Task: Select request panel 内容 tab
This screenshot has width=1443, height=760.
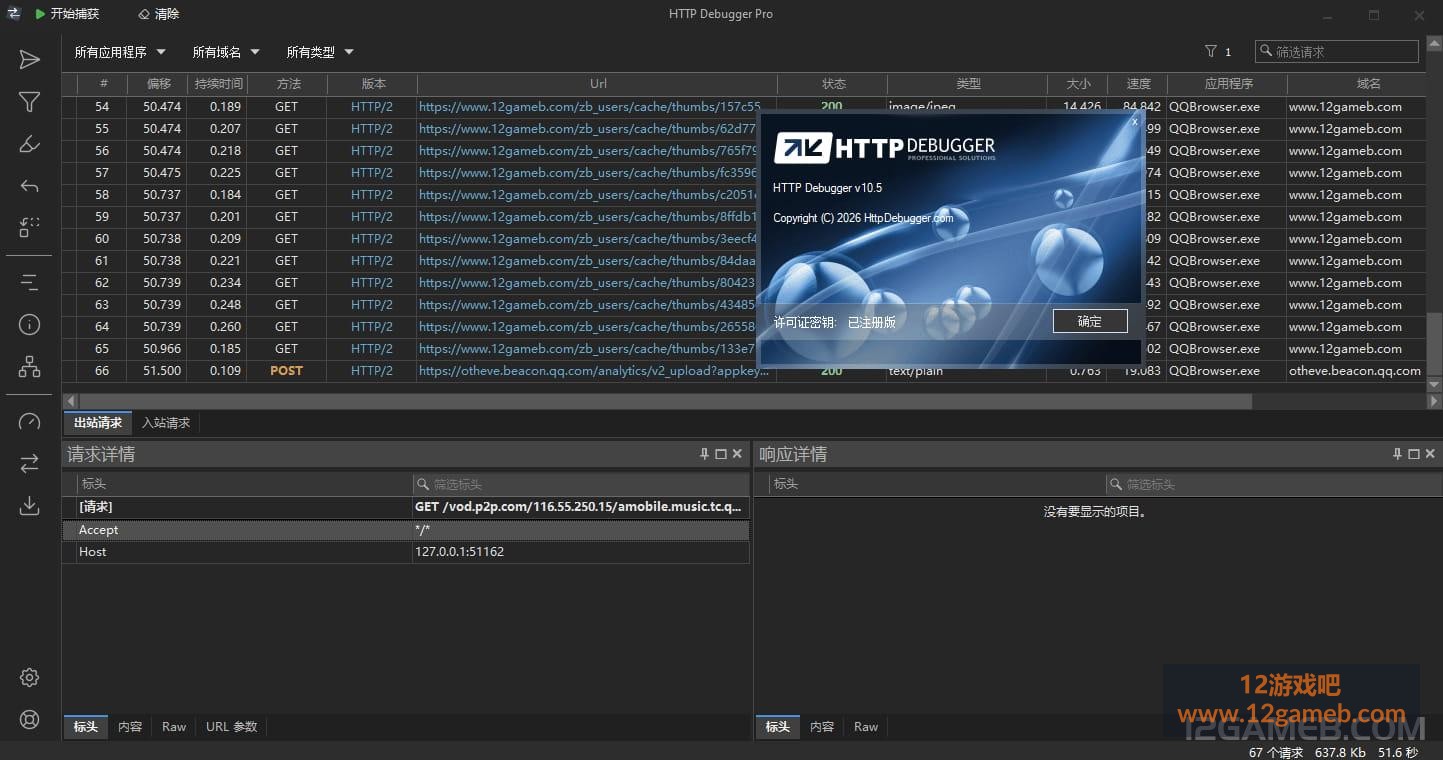Action: click(x=130, y=727)
